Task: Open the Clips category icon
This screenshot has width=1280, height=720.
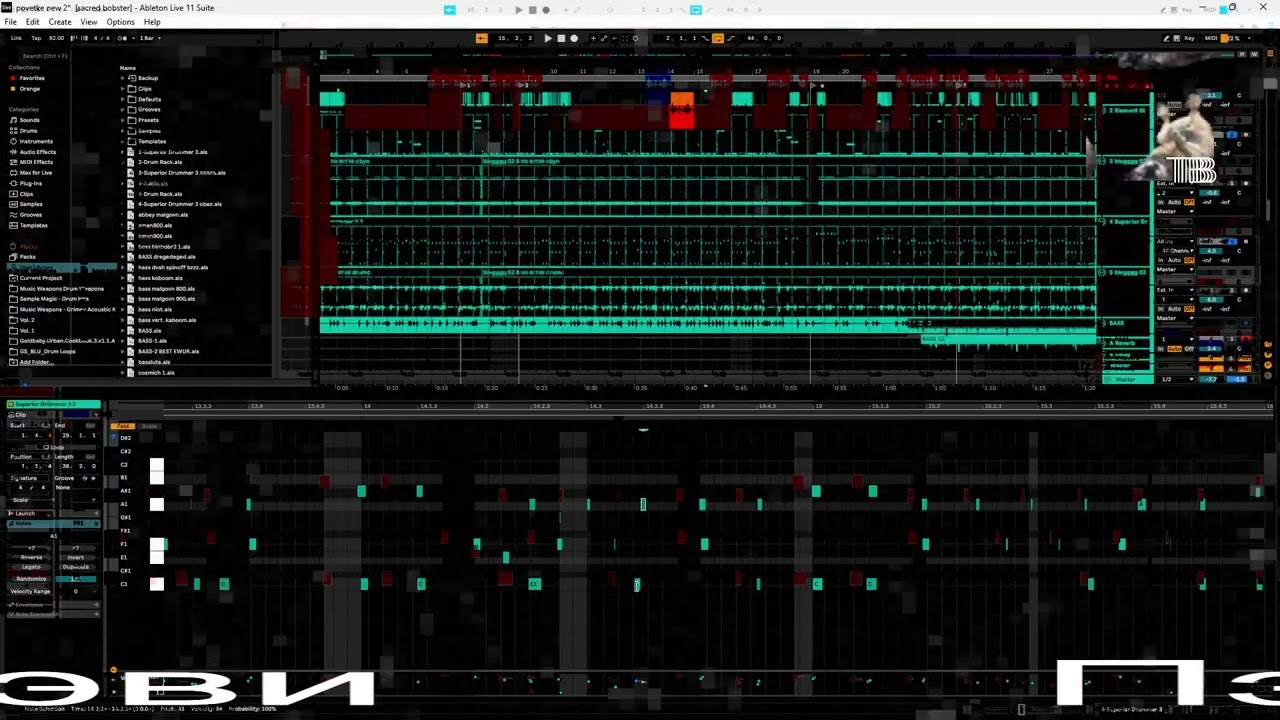Action: pos(13,194)
